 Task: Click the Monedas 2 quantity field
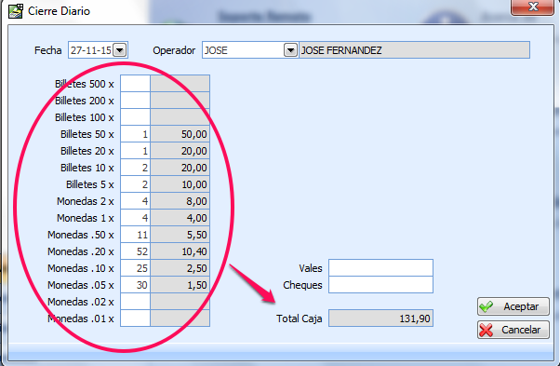(x=135, y=201)
